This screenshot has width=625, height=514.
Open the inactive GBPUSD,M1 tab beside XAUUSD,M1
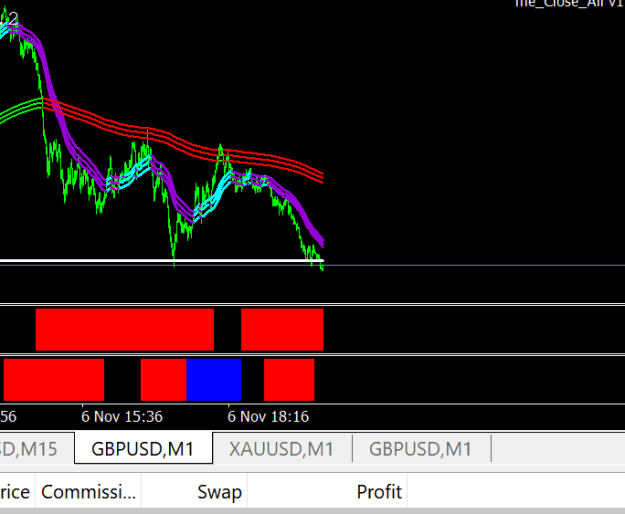[421, 449]
